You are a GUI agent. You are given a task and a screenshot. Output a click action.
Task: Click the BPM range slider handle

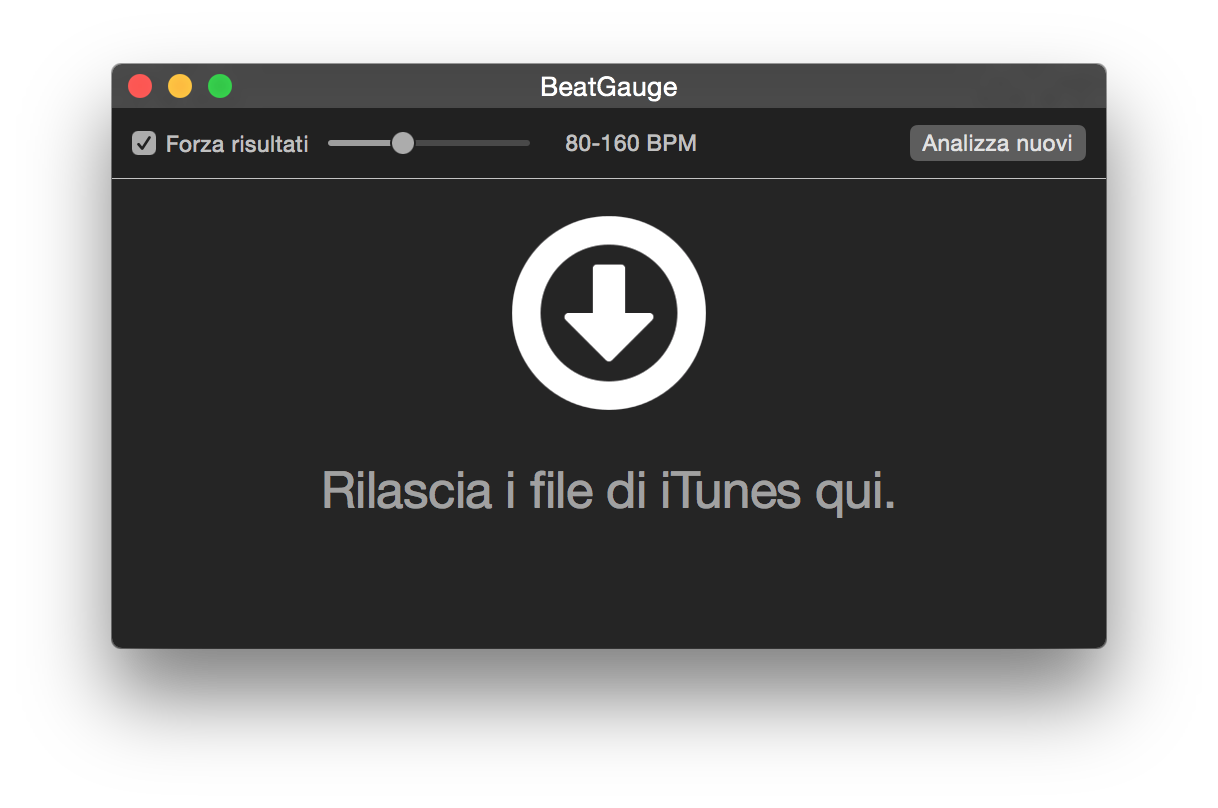[x=402, y=143]
